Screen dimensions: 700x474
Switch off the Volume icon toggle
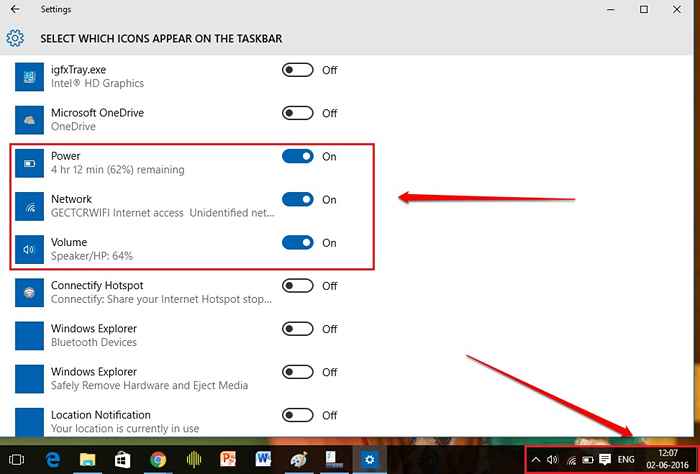point(297,243)
